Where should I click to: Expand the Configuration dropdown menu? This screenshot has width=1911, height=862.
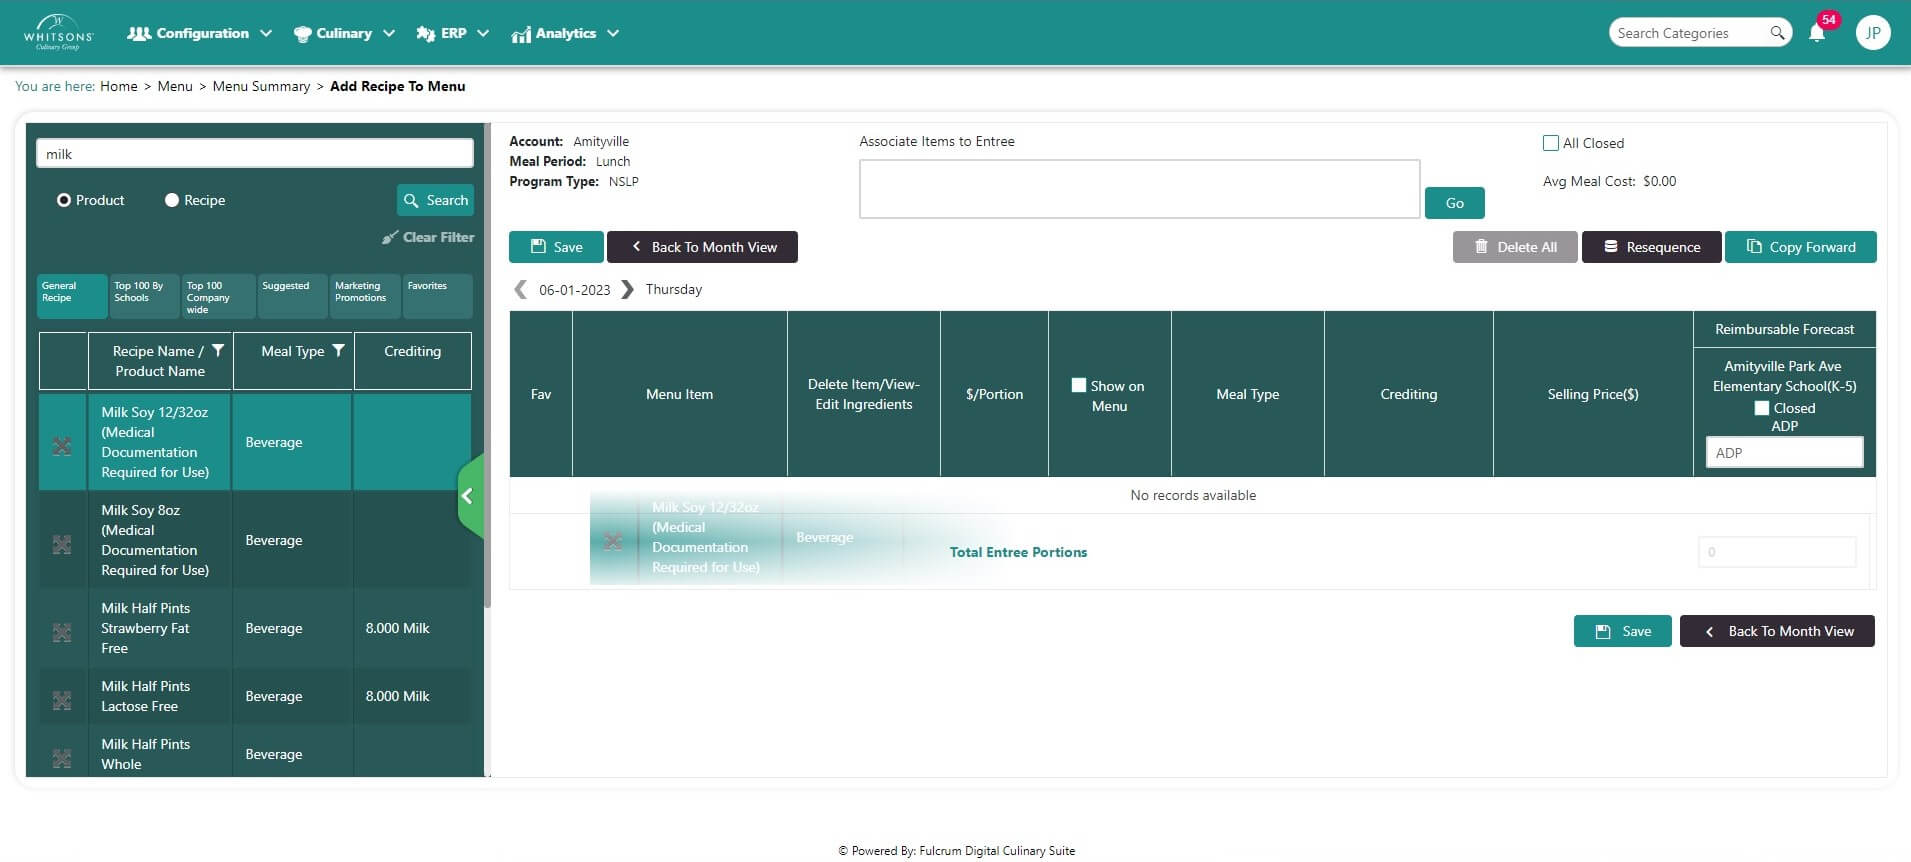coord(200,33)
